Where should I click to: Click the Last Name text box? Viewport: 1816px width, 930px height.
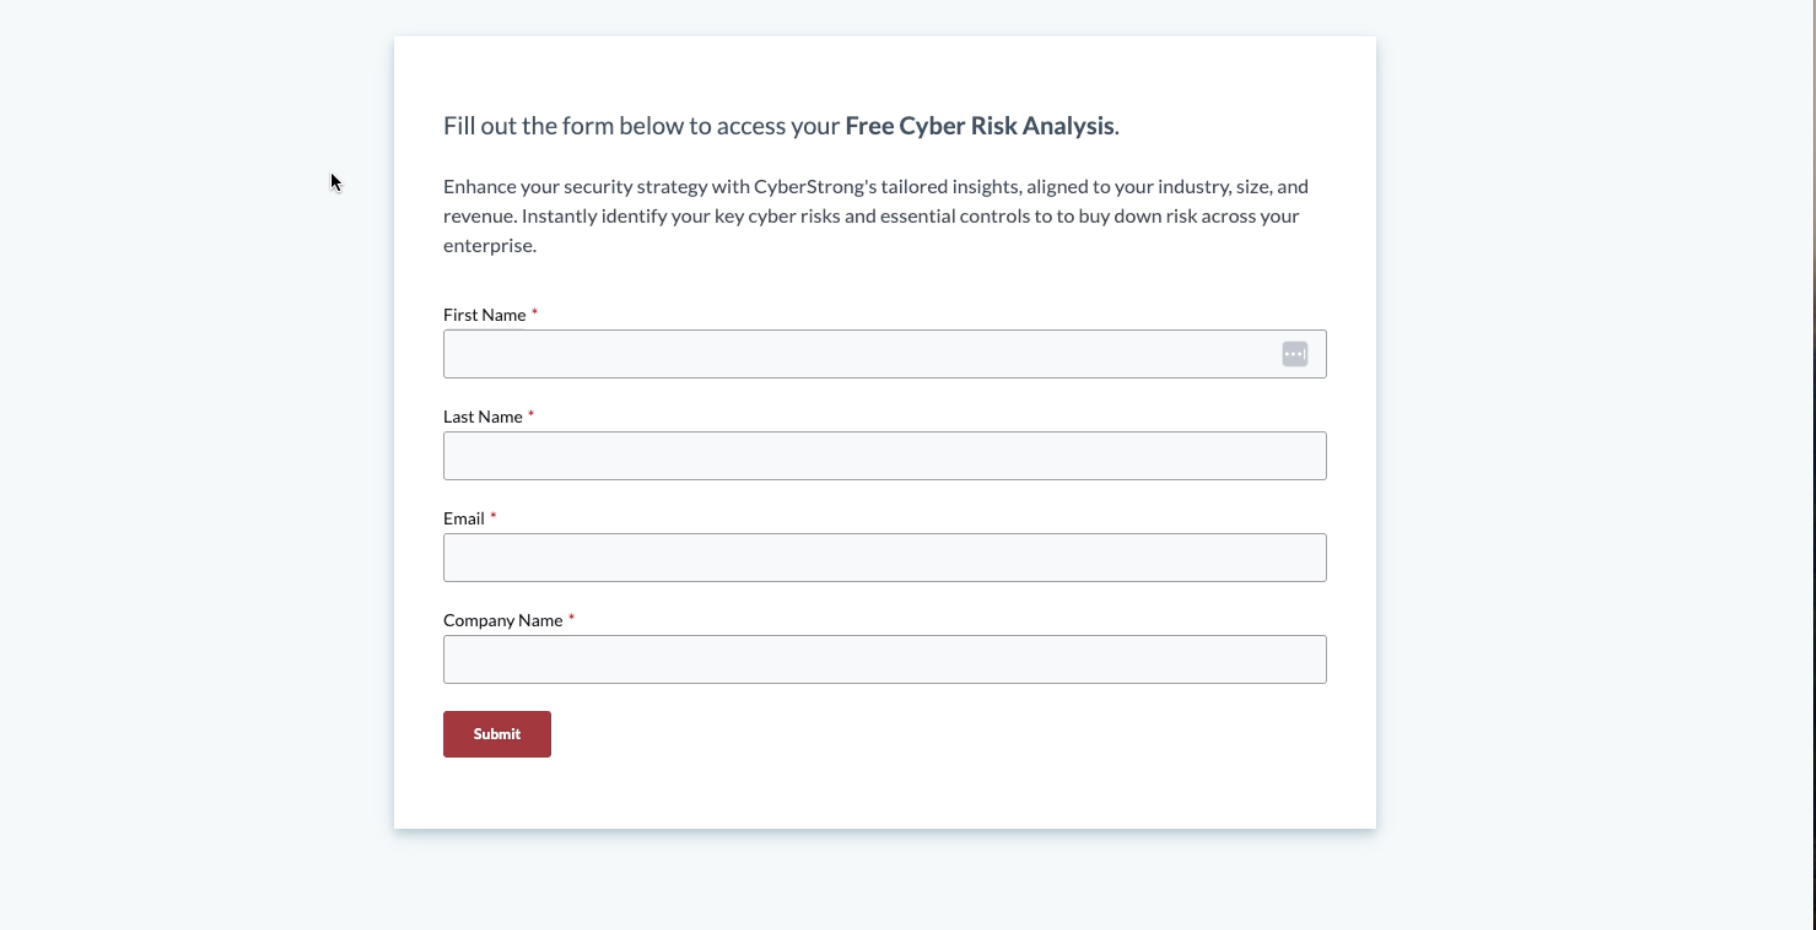pos(884,456)
